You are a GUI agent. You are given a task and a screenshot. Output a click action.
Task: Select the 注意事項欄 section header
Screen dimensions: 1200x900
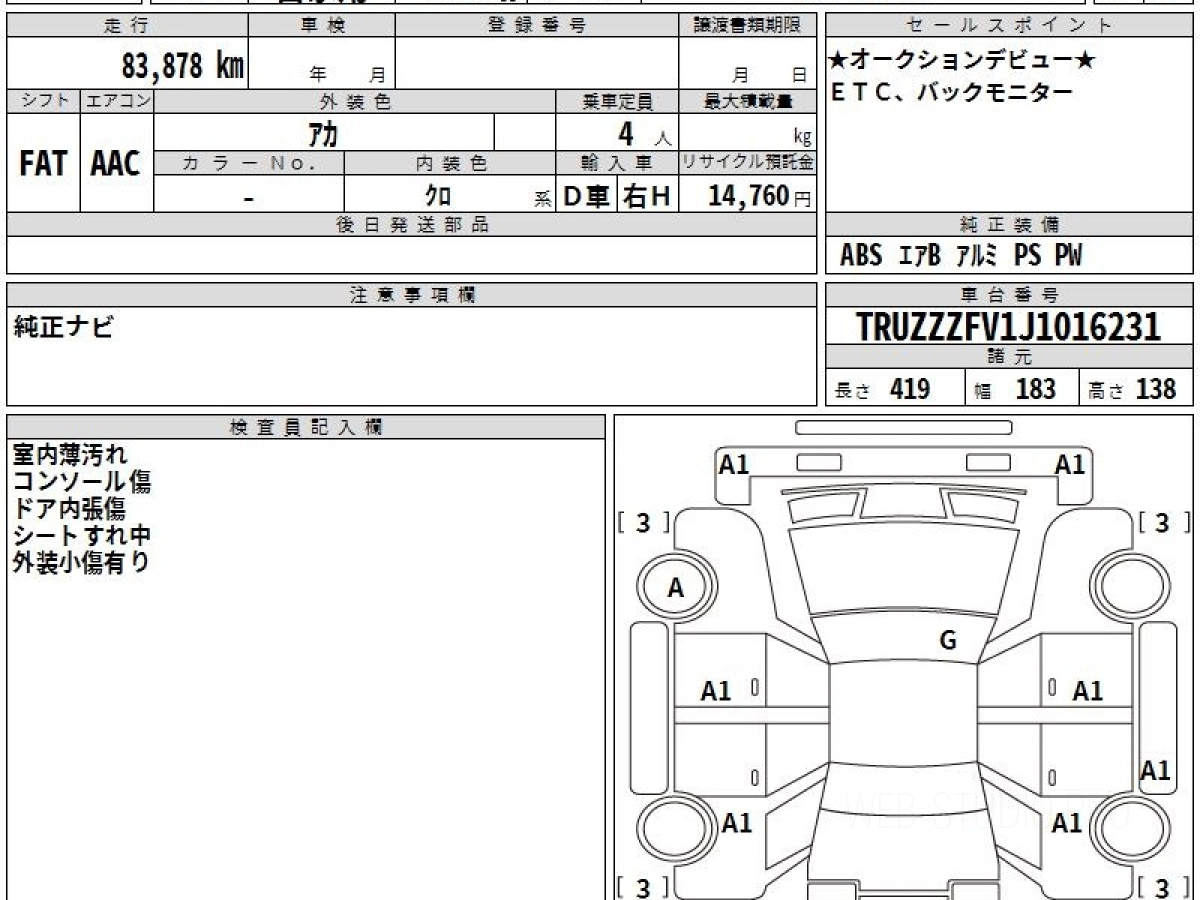411,295
